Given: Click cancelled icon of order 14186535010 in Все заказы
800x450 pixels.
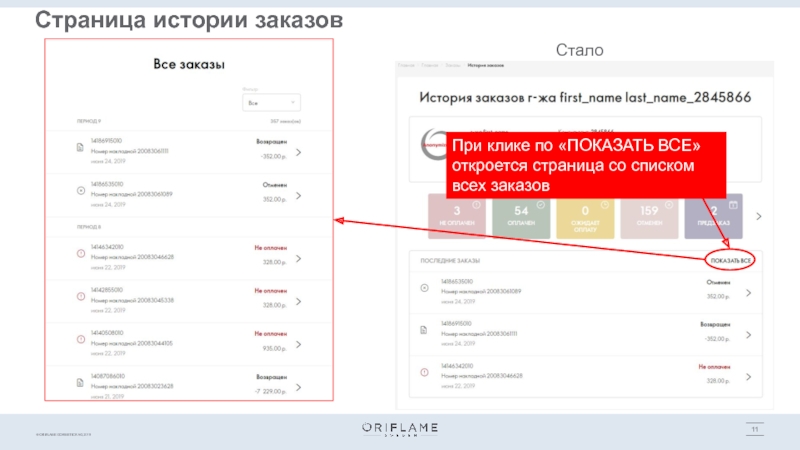Looking at the screenshot, I should (81, 190).
